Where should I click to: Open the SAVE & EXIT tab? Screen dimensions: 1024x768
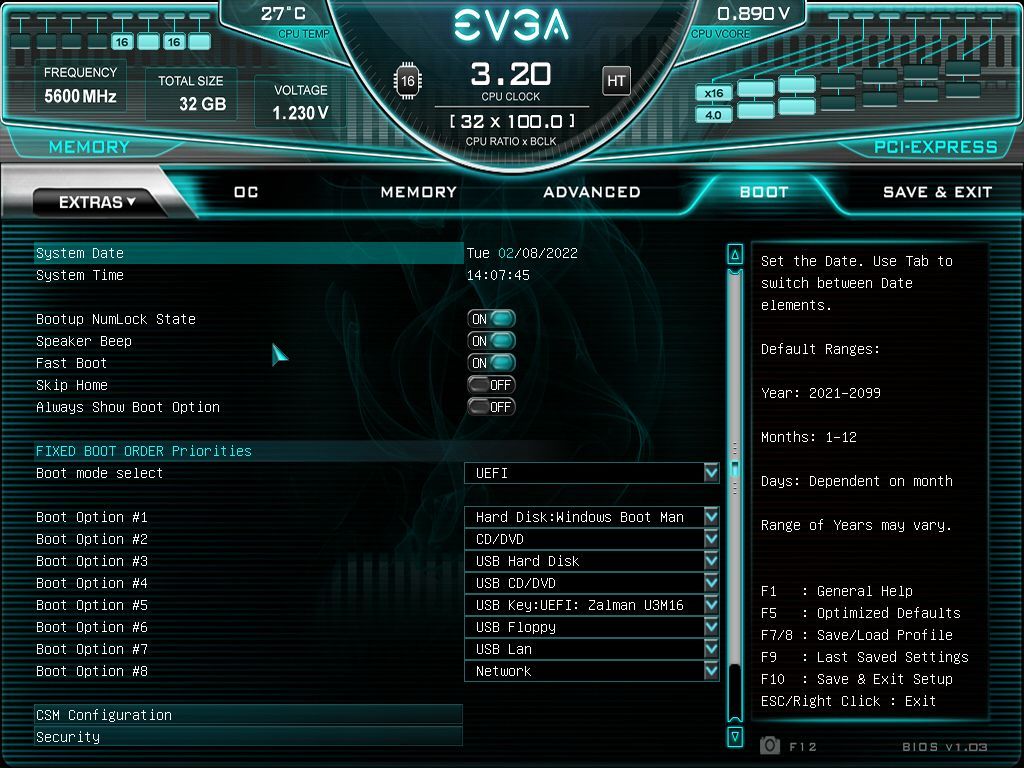[937, 192]
